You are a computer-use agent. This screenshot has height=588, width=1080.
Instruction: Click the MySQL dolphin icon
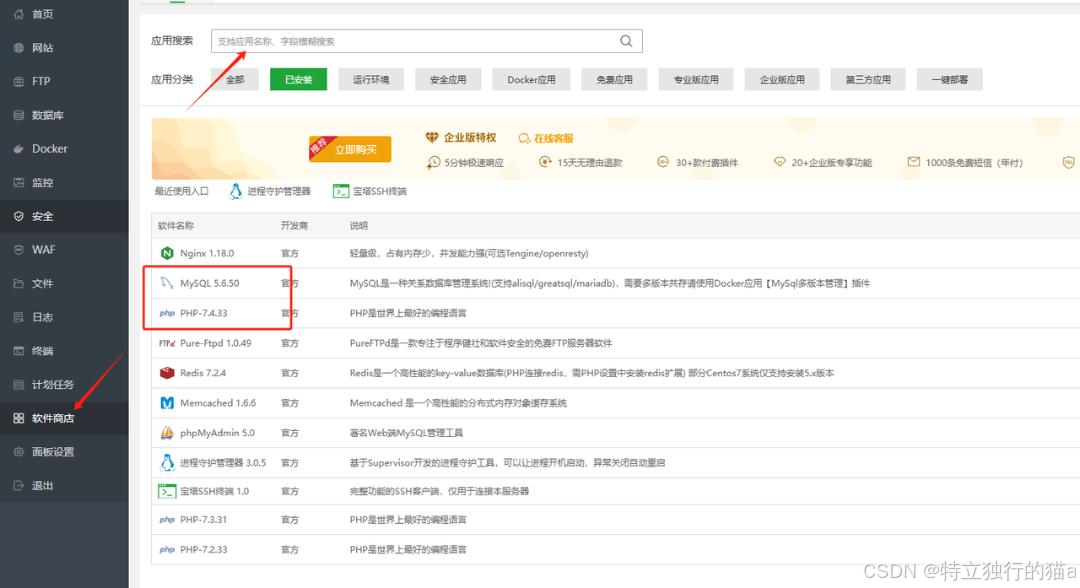[167, 283]
